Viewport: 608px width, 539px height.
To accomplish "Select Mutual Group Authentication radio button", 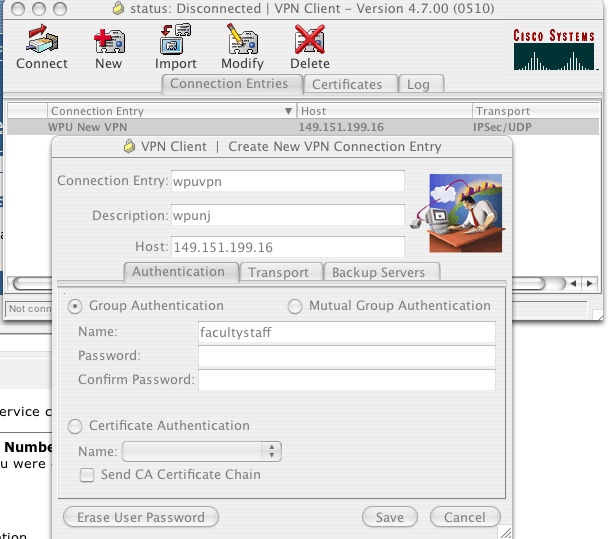I will pos(295,306).
